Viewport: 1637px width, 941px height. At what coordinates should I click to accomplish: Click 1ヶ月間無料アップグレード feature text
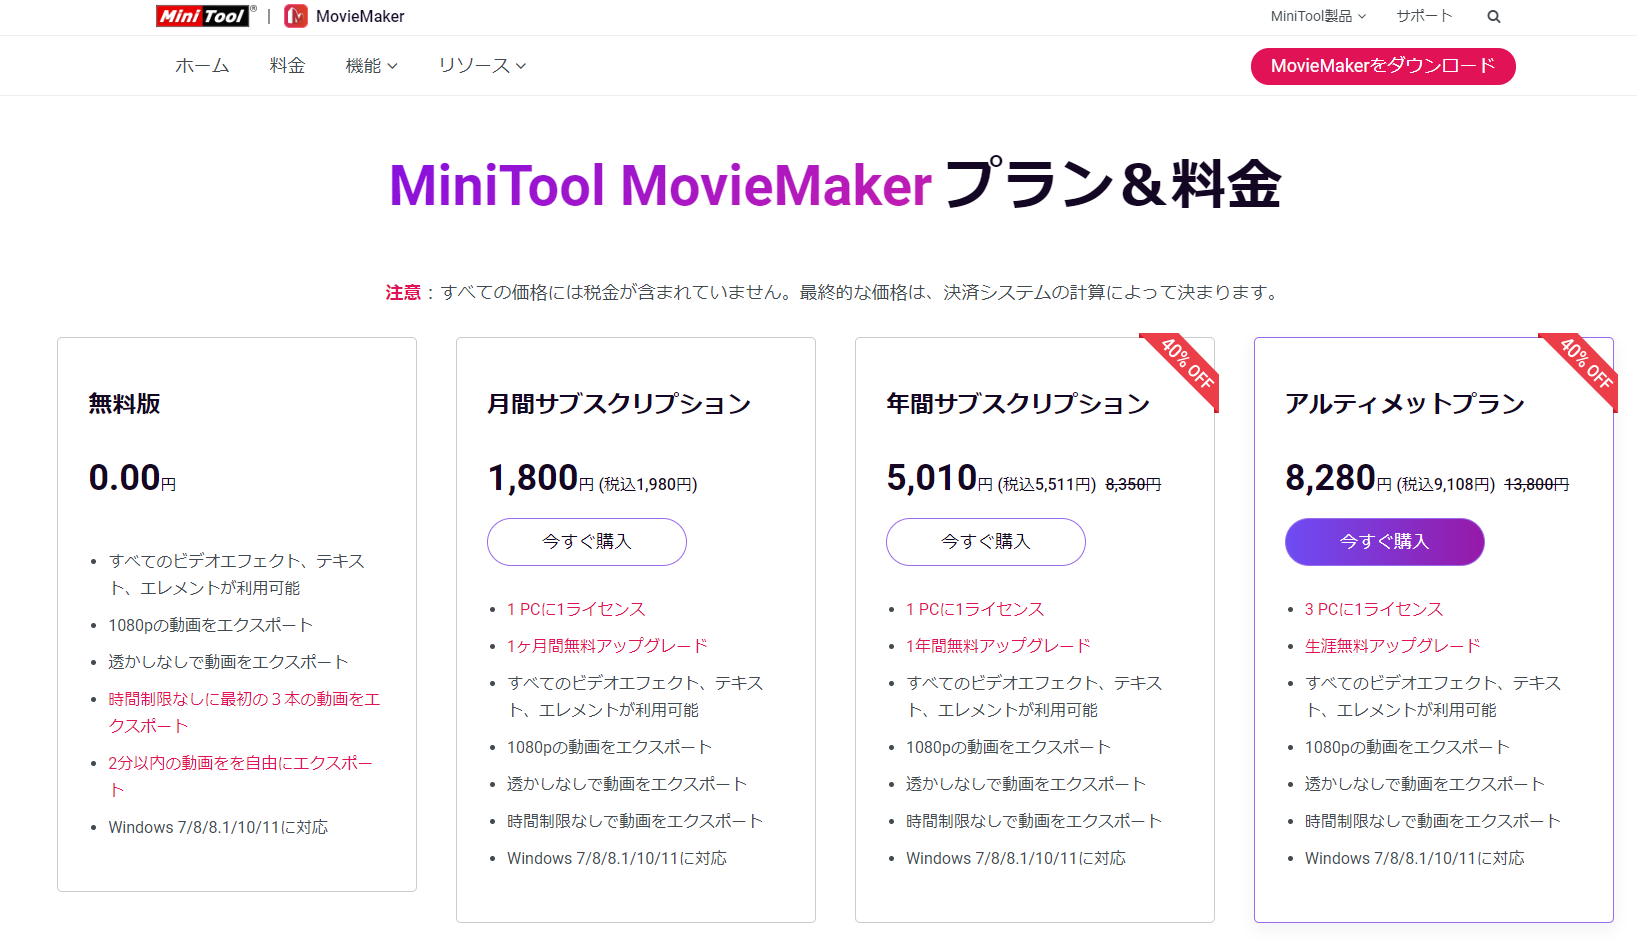coord(607,646)
